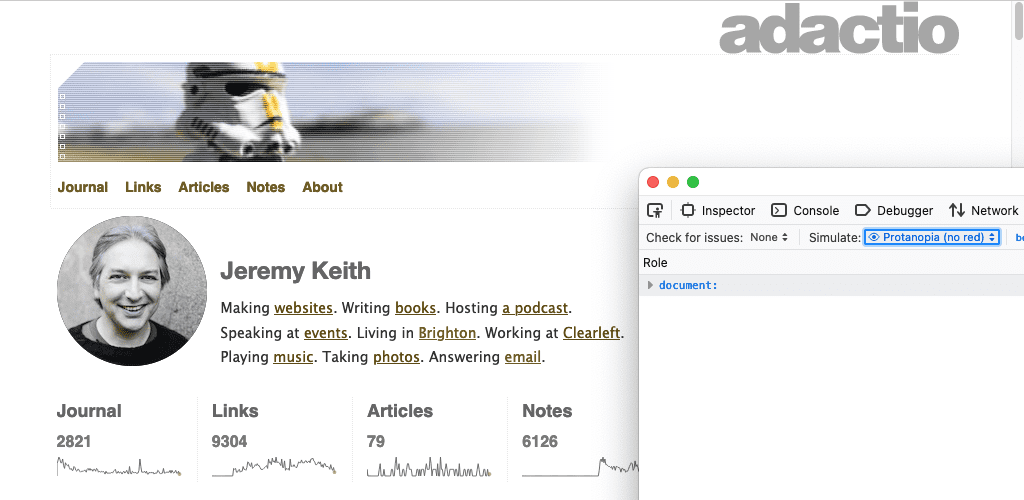The height and width of the screenshot is (500, 1024).
Task: Open the Simulate Protanopia dropdown
Action: 931,237
